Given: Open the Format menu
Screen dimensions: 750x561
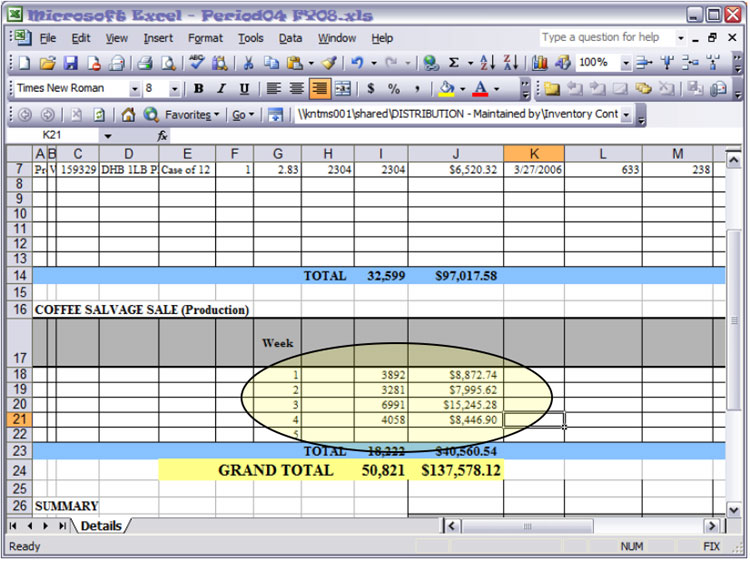Looking at the screenshot, I should click(x=205, y=38).
